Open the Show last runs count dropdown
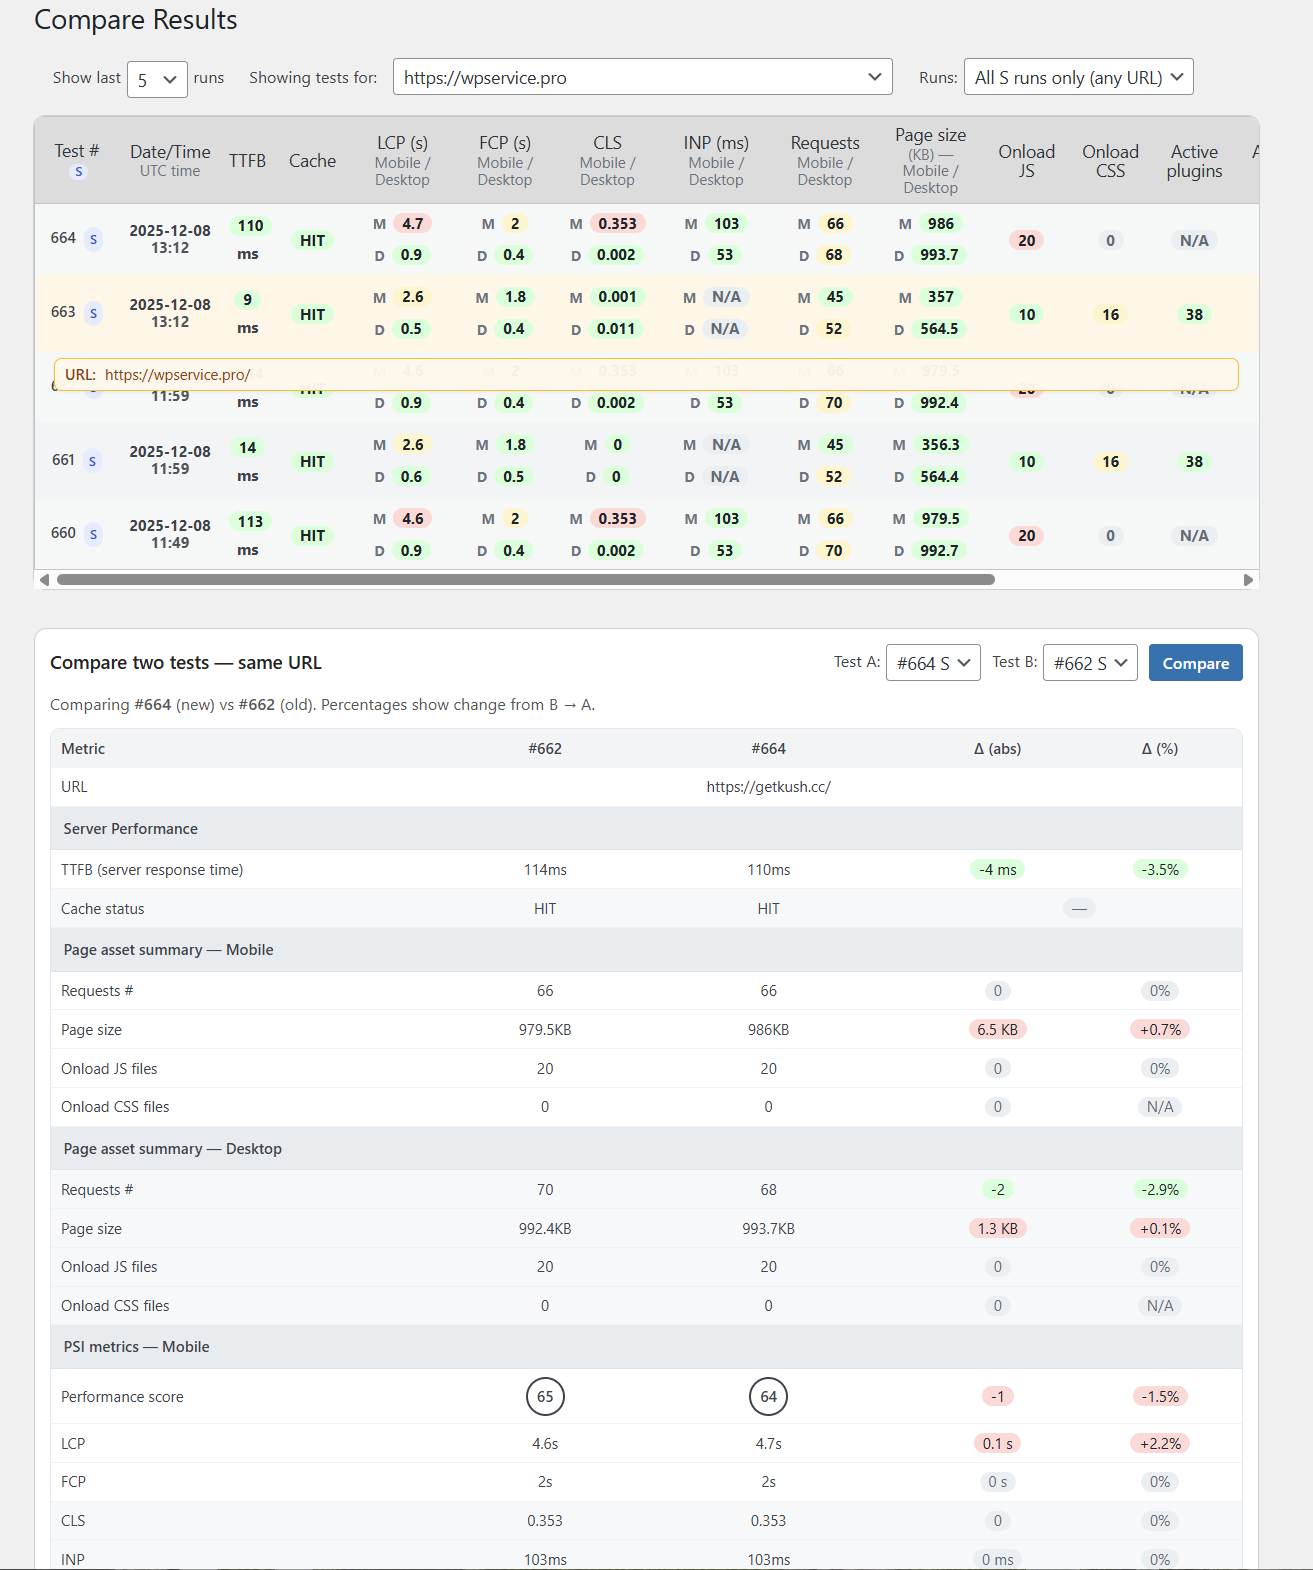The image size is (1313, 1570). [157, 79]
